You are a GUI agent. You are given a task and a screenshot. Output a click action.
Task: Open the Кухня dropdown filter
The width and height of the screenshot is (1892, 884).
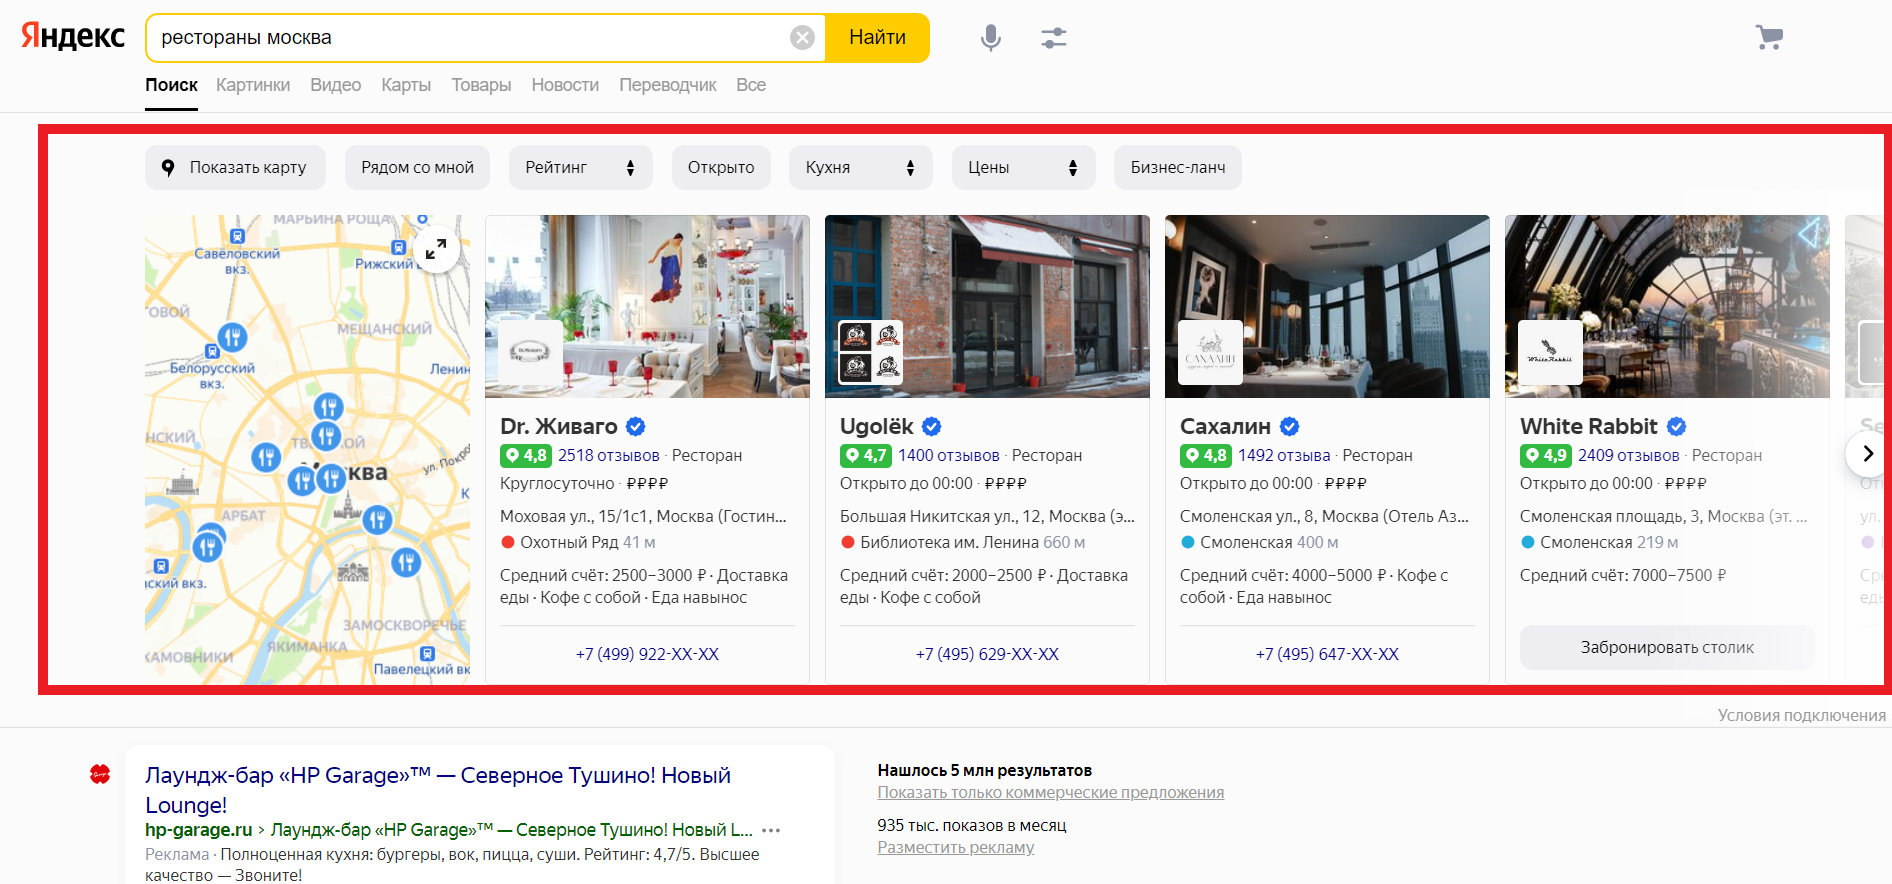(x=861, y=168)
